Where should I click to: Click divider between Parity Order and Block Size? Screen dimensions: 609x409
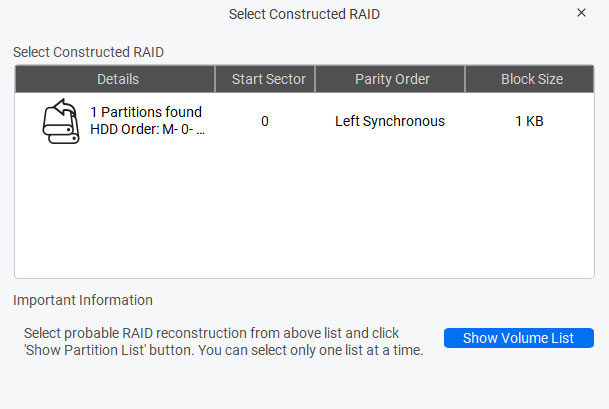point(467,79)
